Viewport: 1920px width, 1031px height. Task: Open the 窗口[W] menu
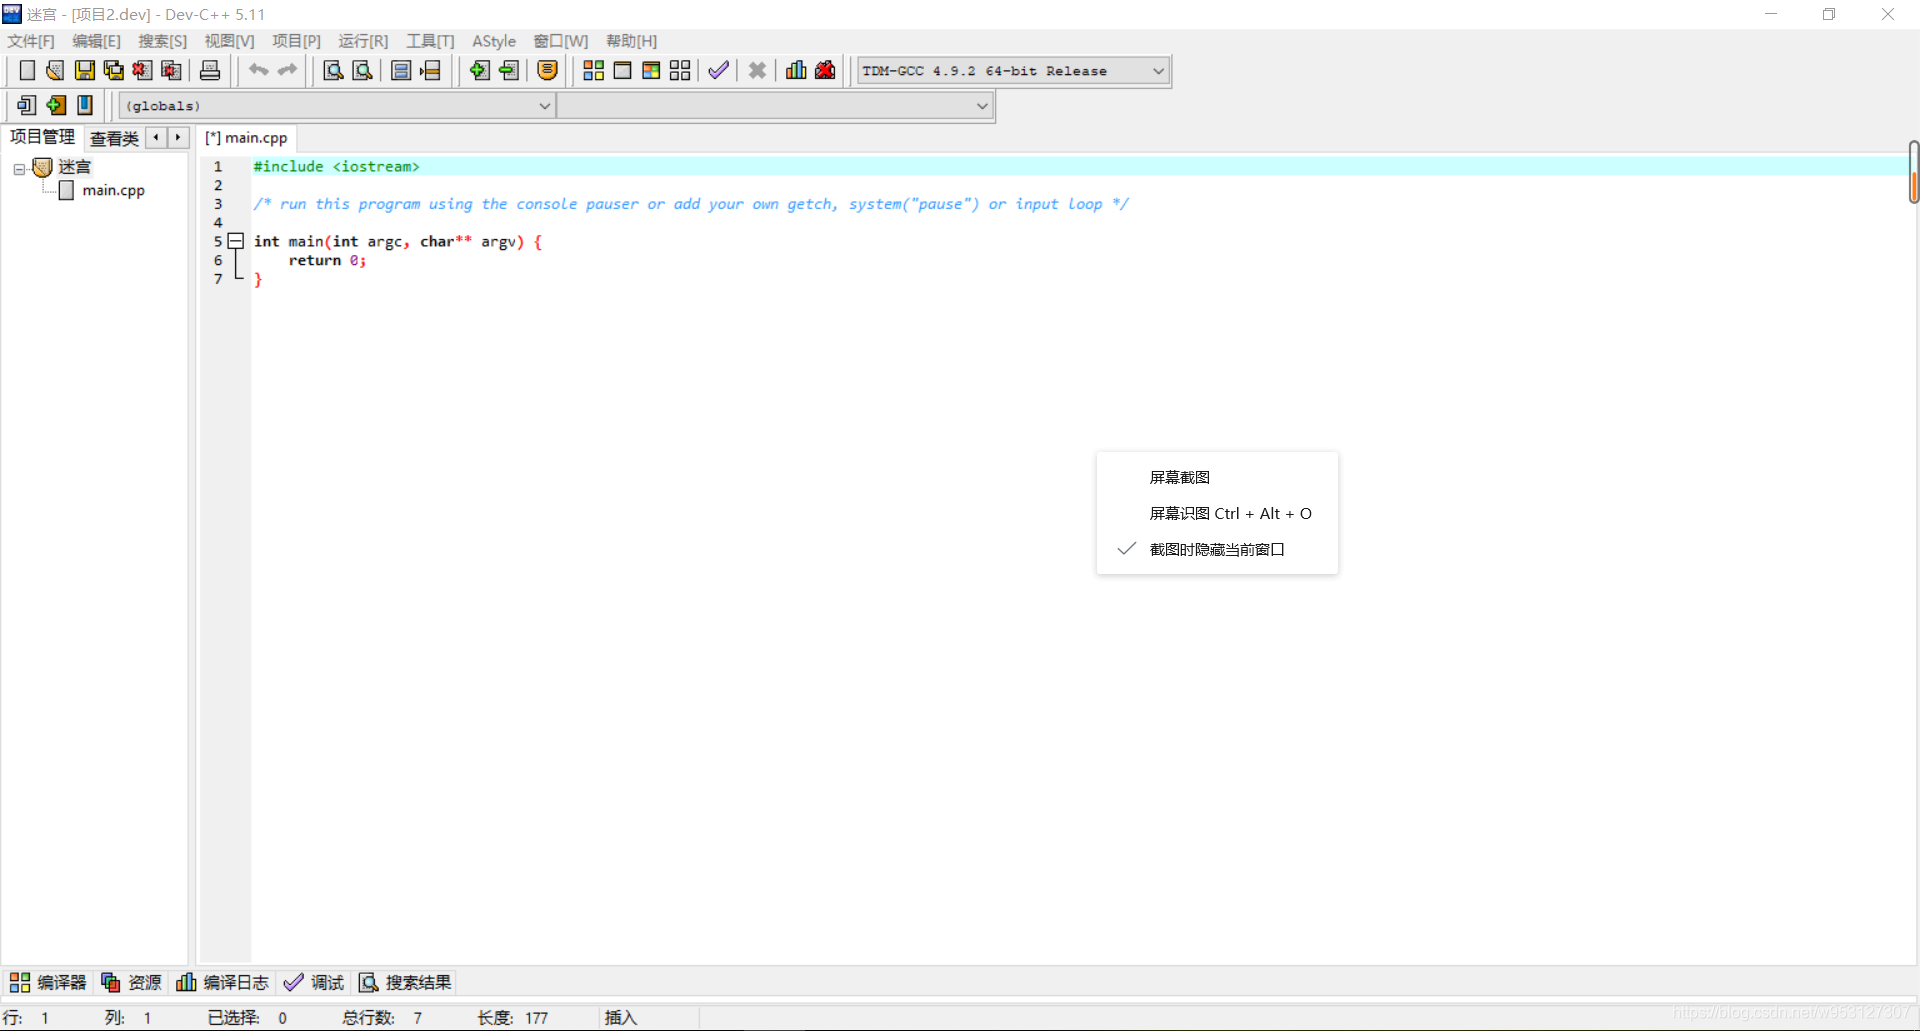click(x=560, y=41)
